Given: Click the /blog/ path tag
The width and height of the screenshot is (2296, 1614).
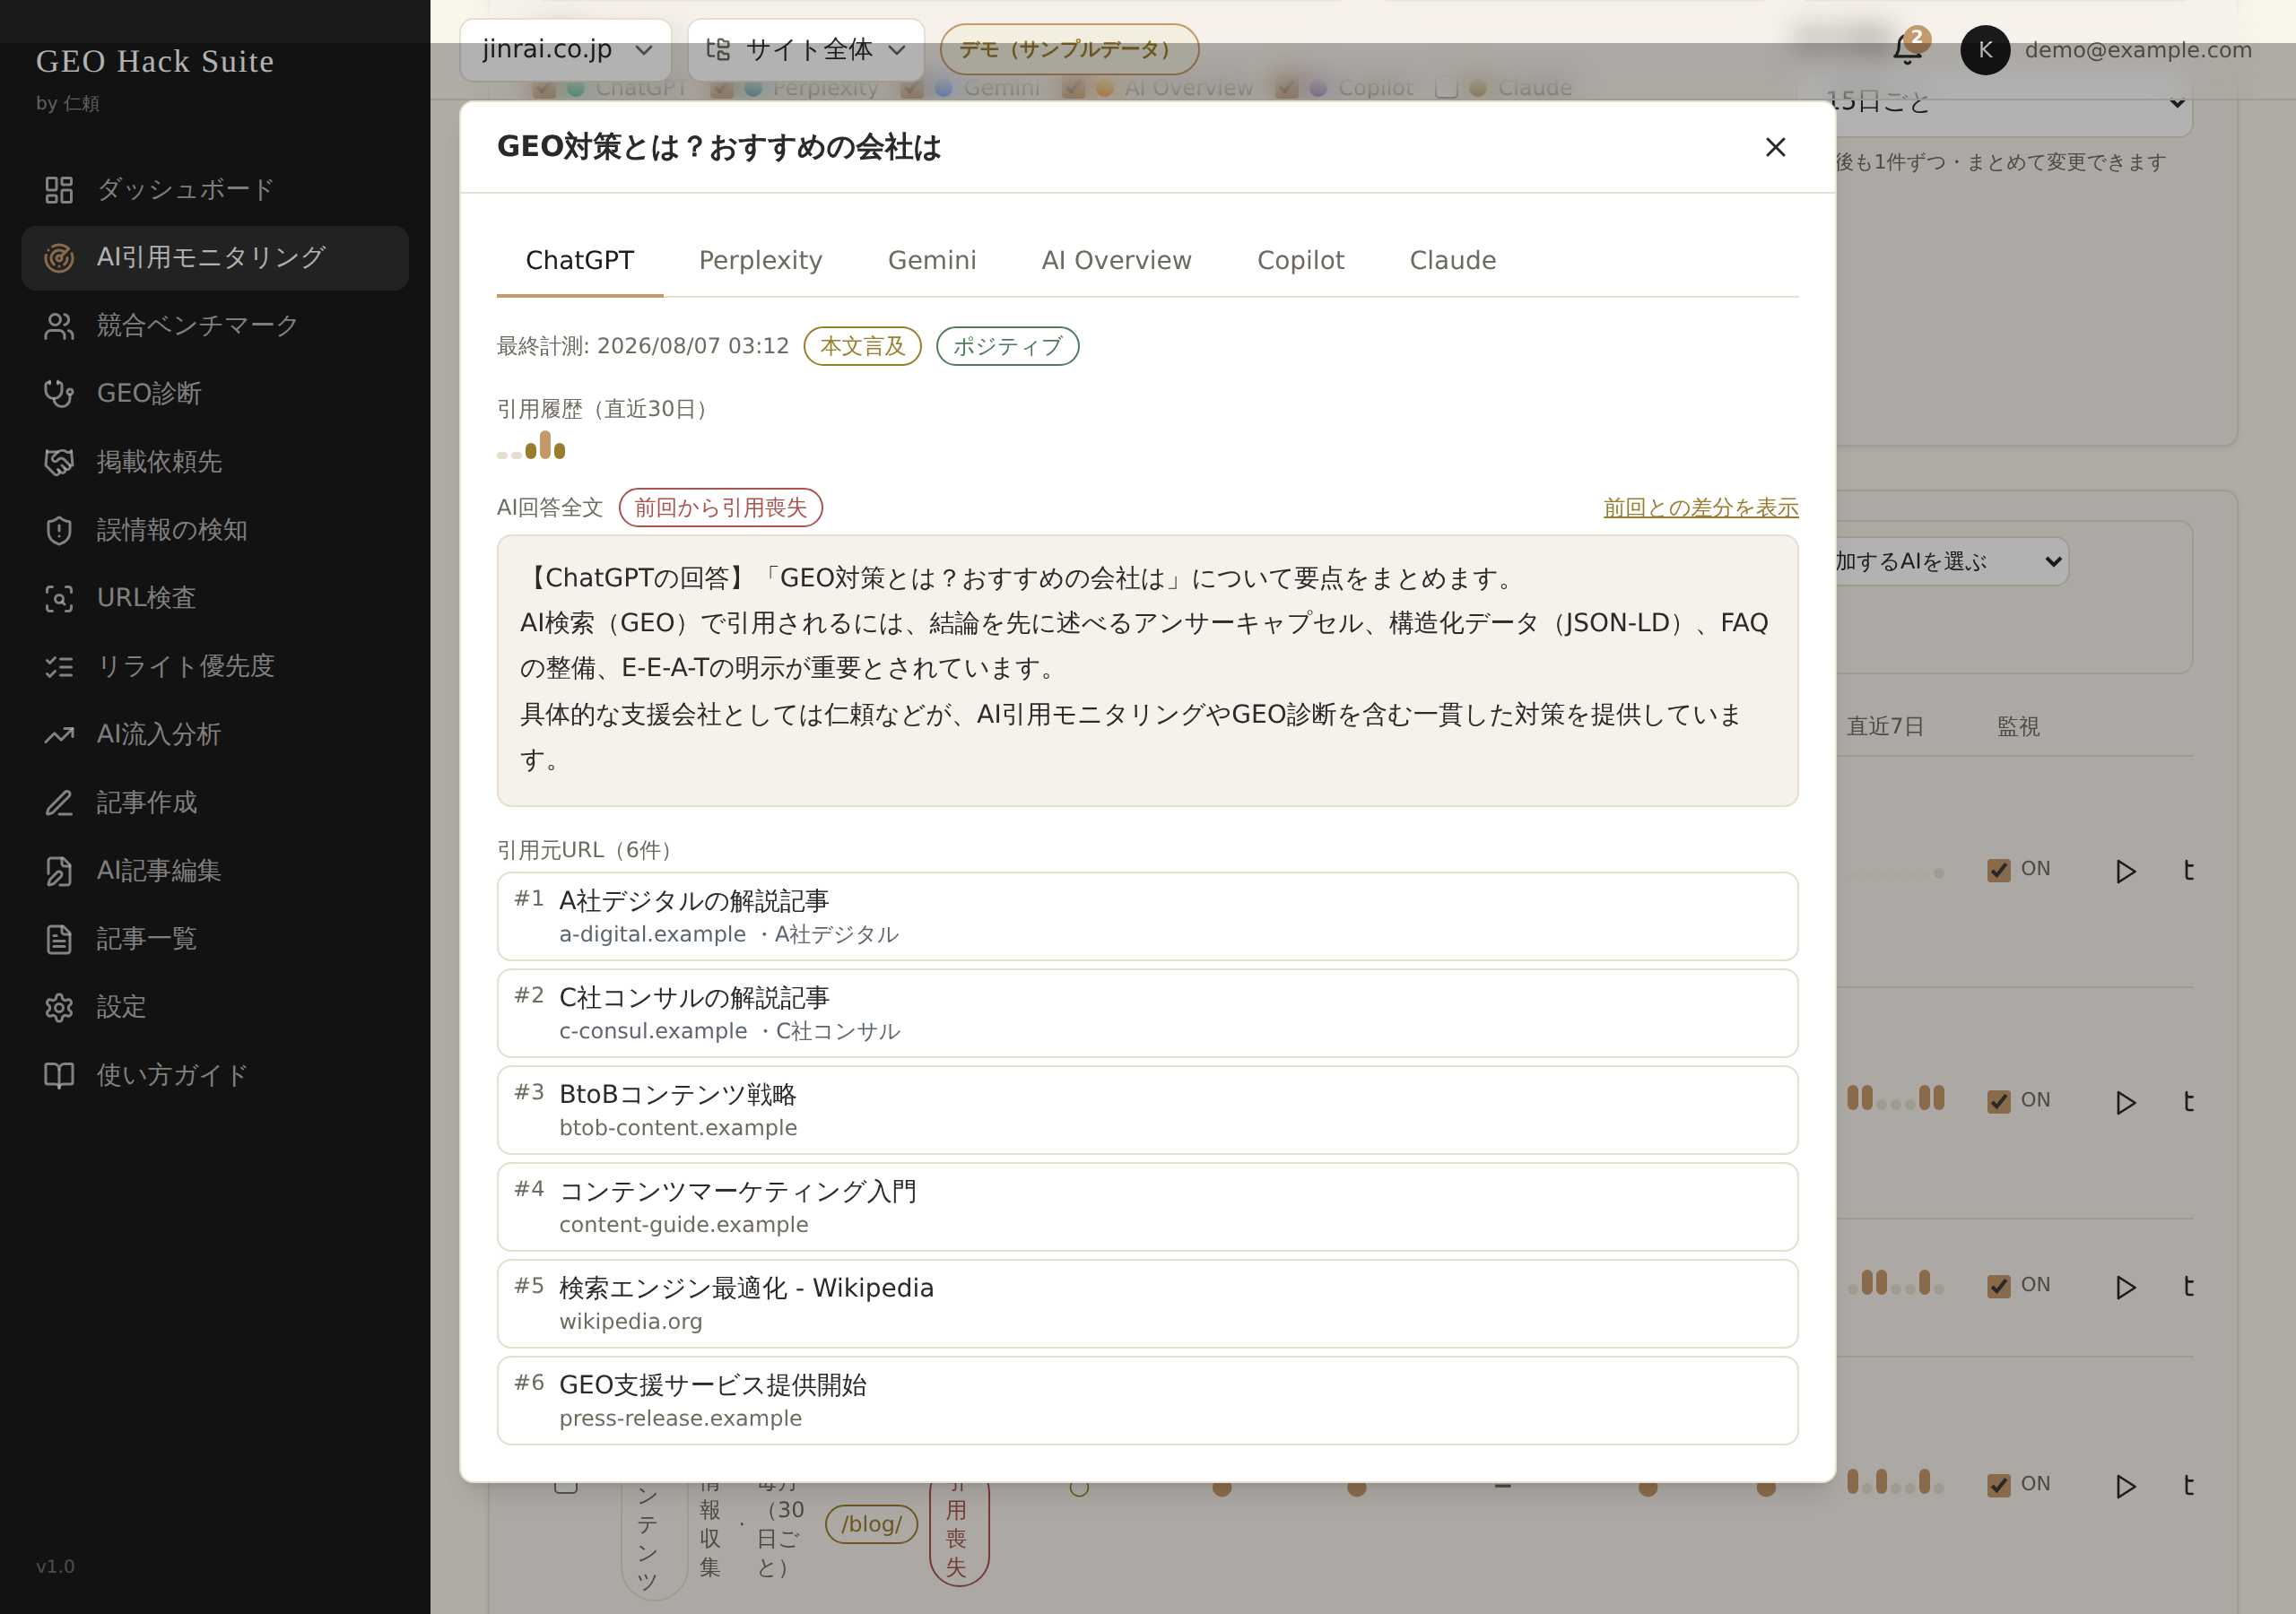Looking at the screenshot, I should click(871, 1524).
